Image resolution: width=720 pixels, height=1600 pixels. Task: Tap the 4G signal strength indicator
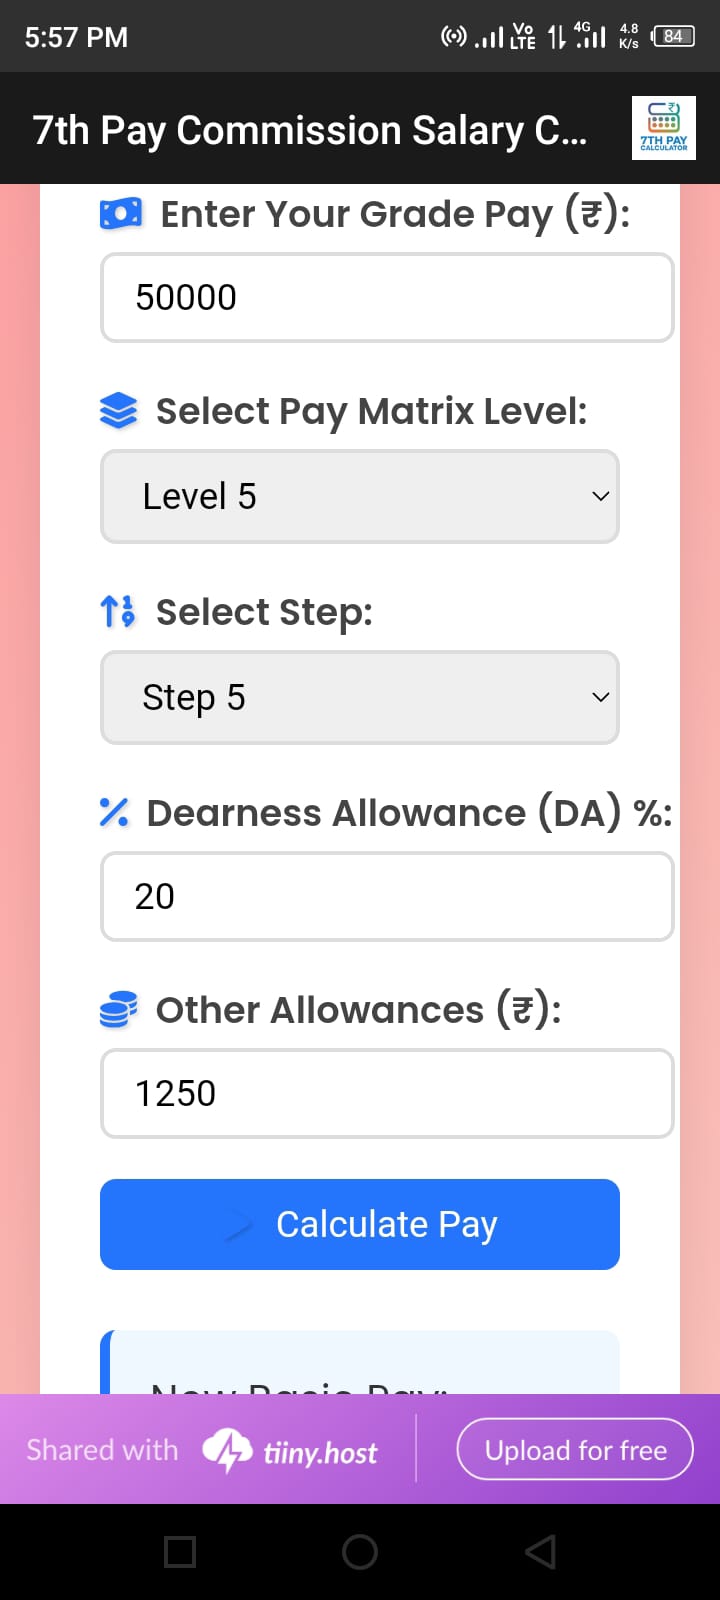590,36
